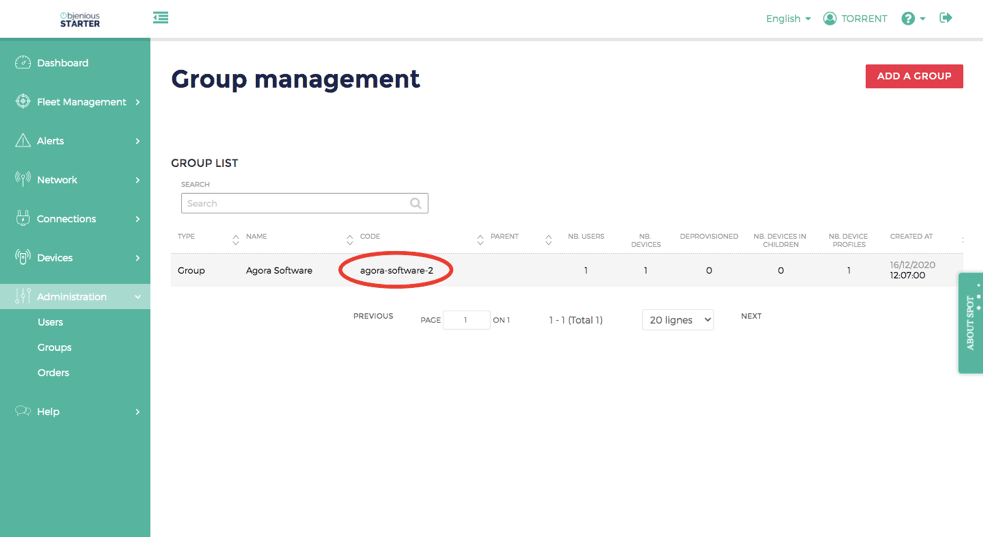The height and width of the screenshot is (537, 983).
Task: Collapse the sidebar with the menu icon
Action: pyautogui.click(x=160, y=18)
